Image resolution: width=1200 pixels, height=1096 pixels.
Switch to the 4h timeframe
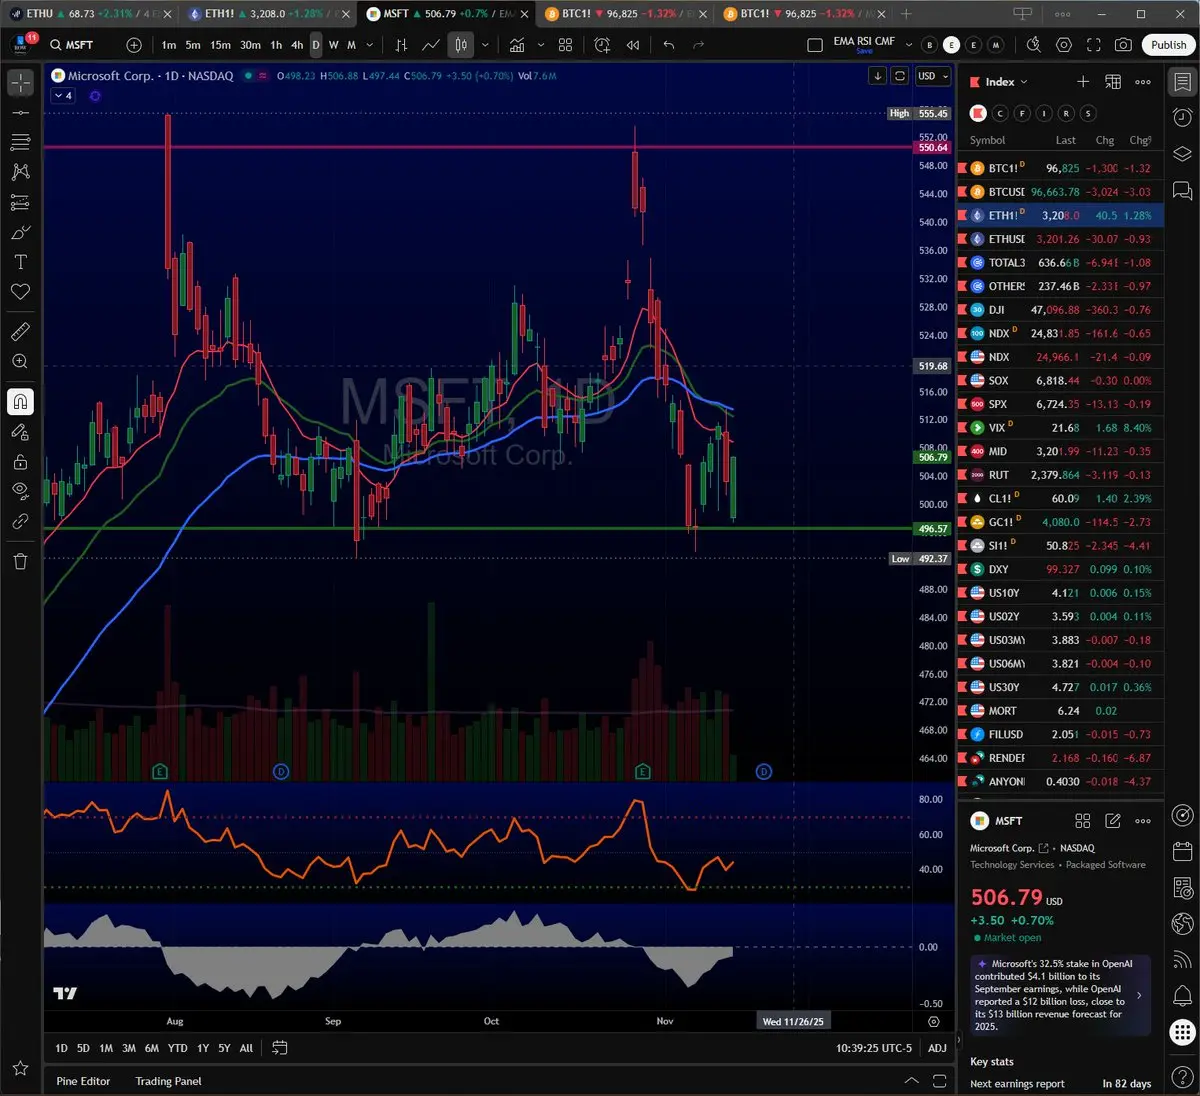297,45
